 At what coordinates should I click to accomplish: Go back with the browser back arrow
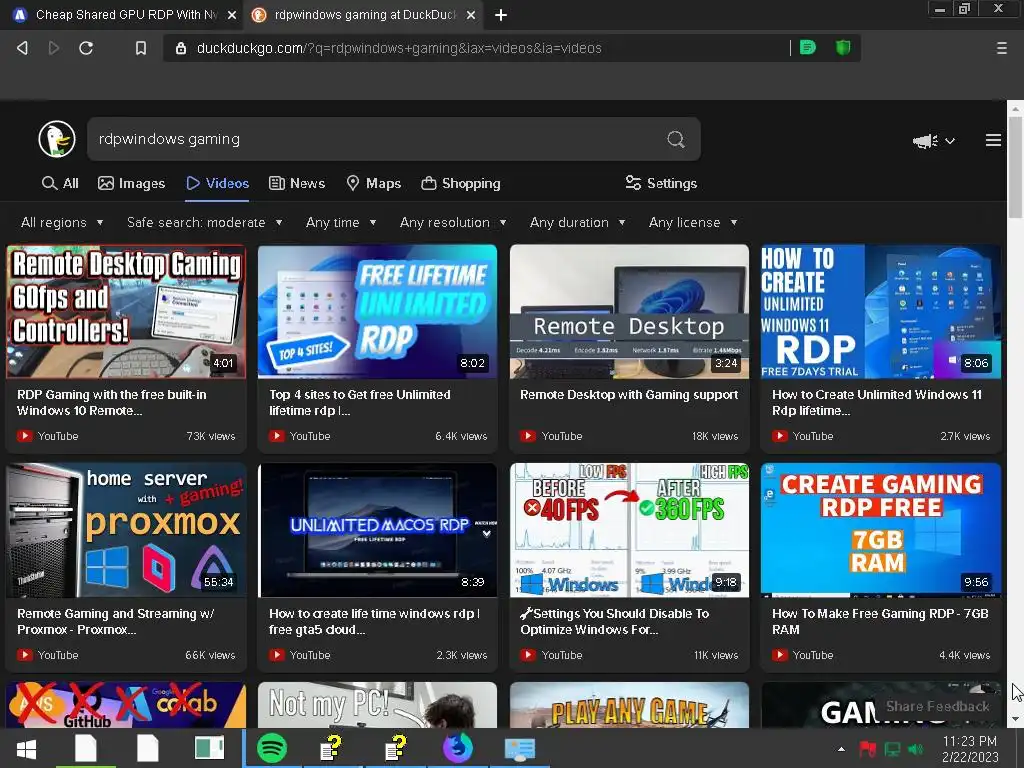22,48
